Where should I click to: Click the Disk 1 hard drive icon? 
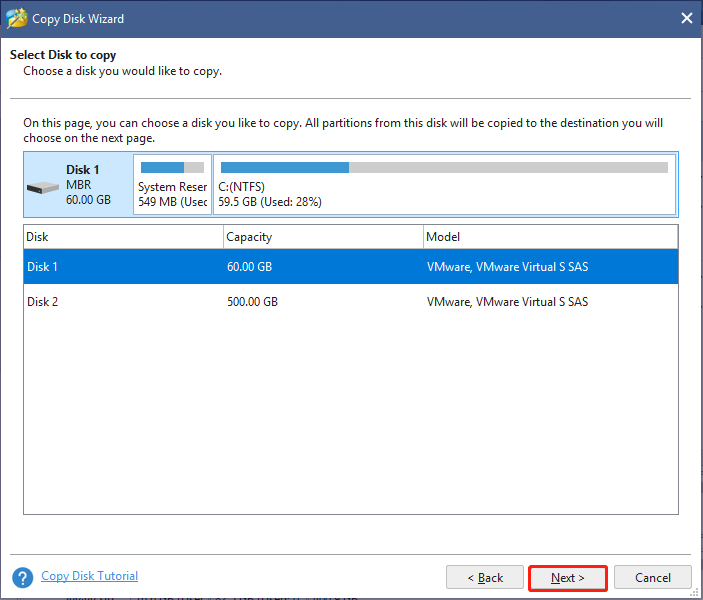tap(43, 187)
